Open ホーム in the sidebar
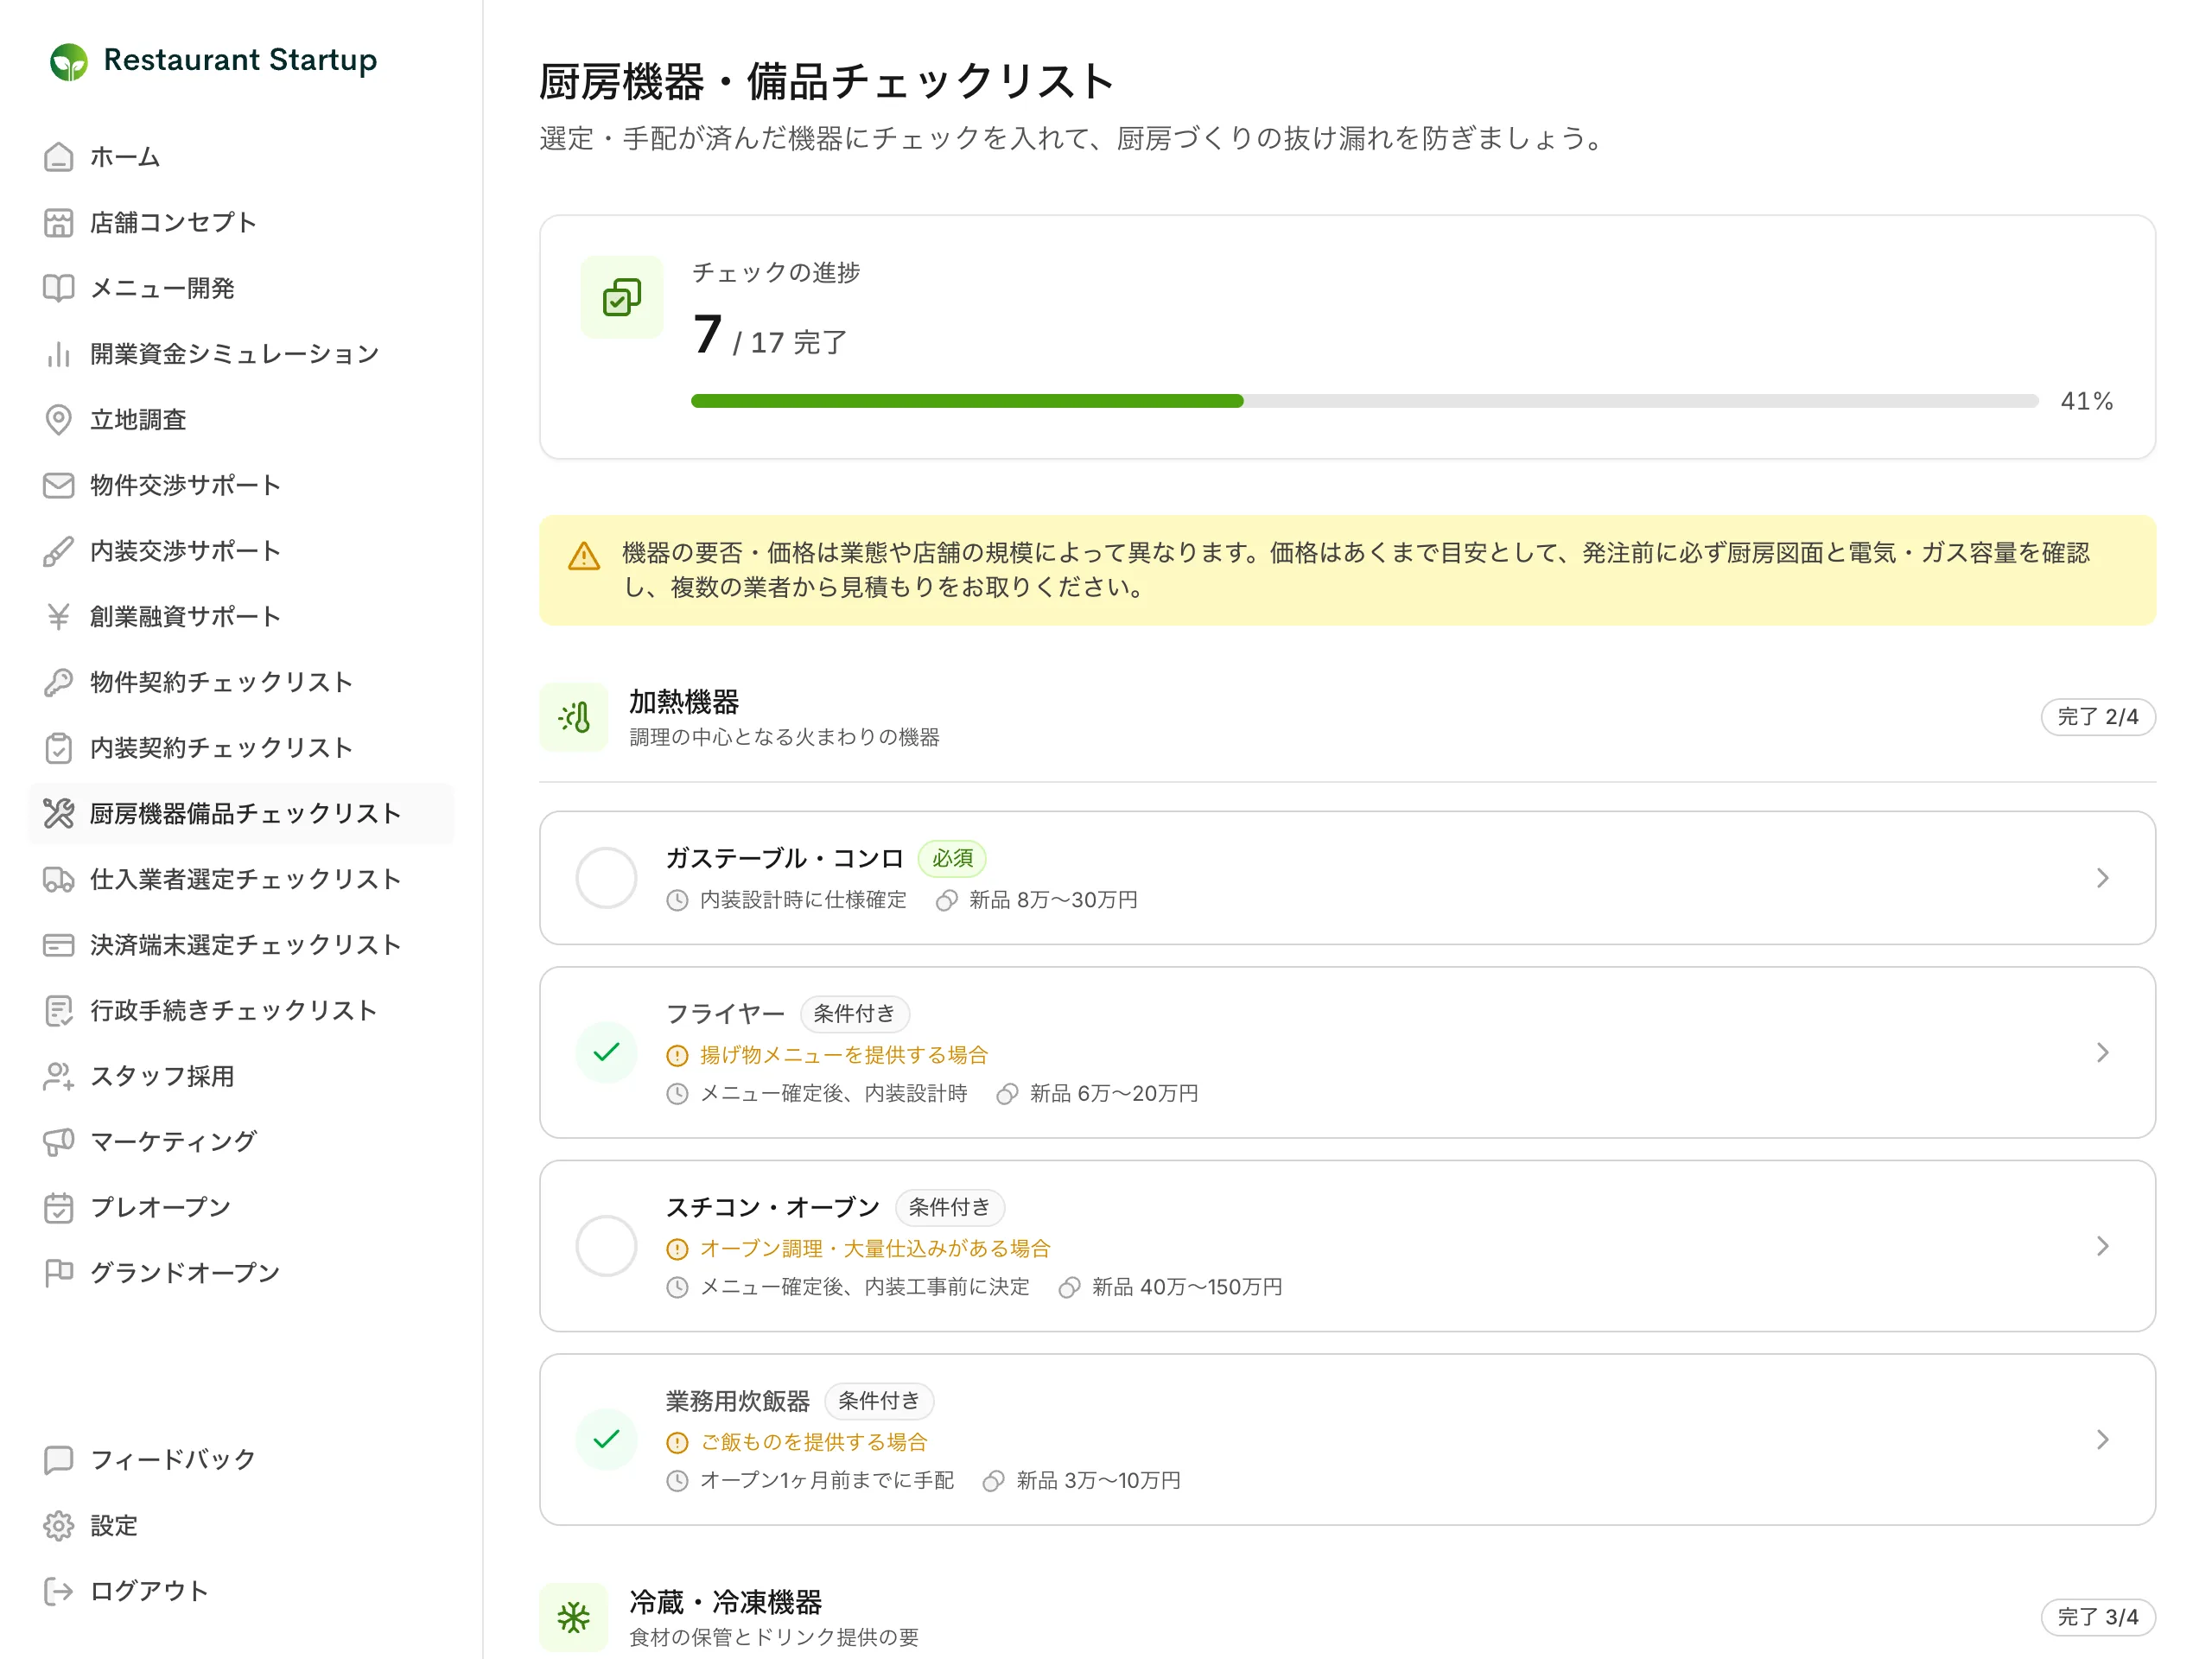Image resolution: width=2212 pixels, height=1659 pixels. click(241, 157)
